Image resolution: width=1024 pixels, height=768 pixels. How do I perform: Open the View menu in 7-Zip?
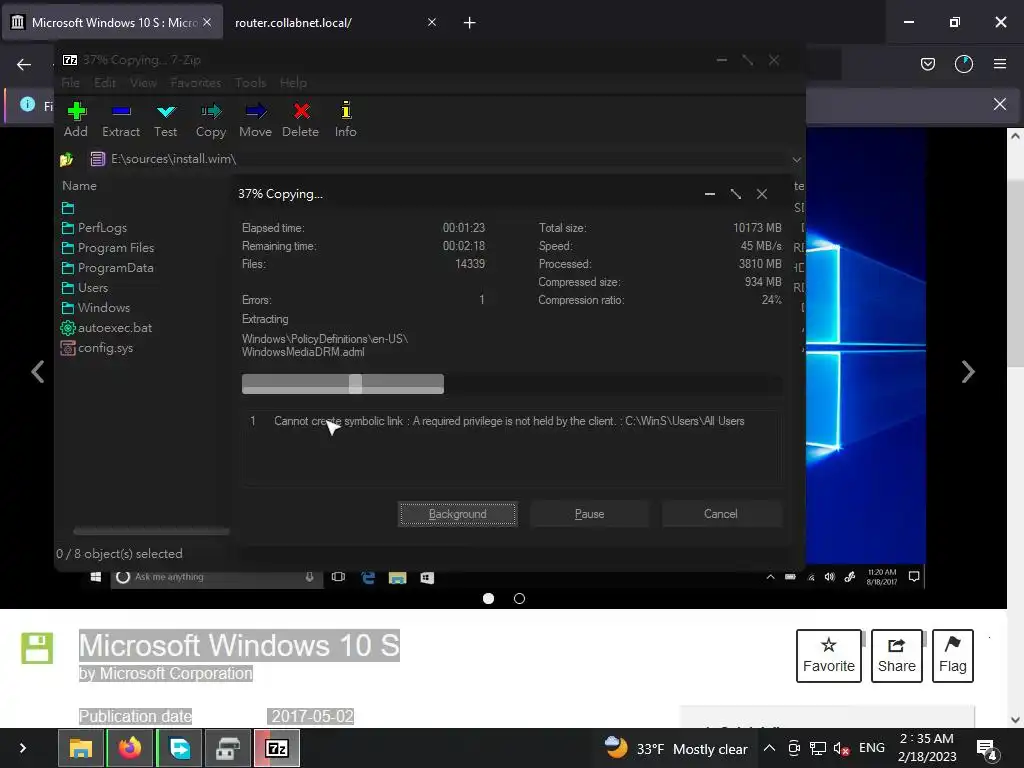pos(143,83)
